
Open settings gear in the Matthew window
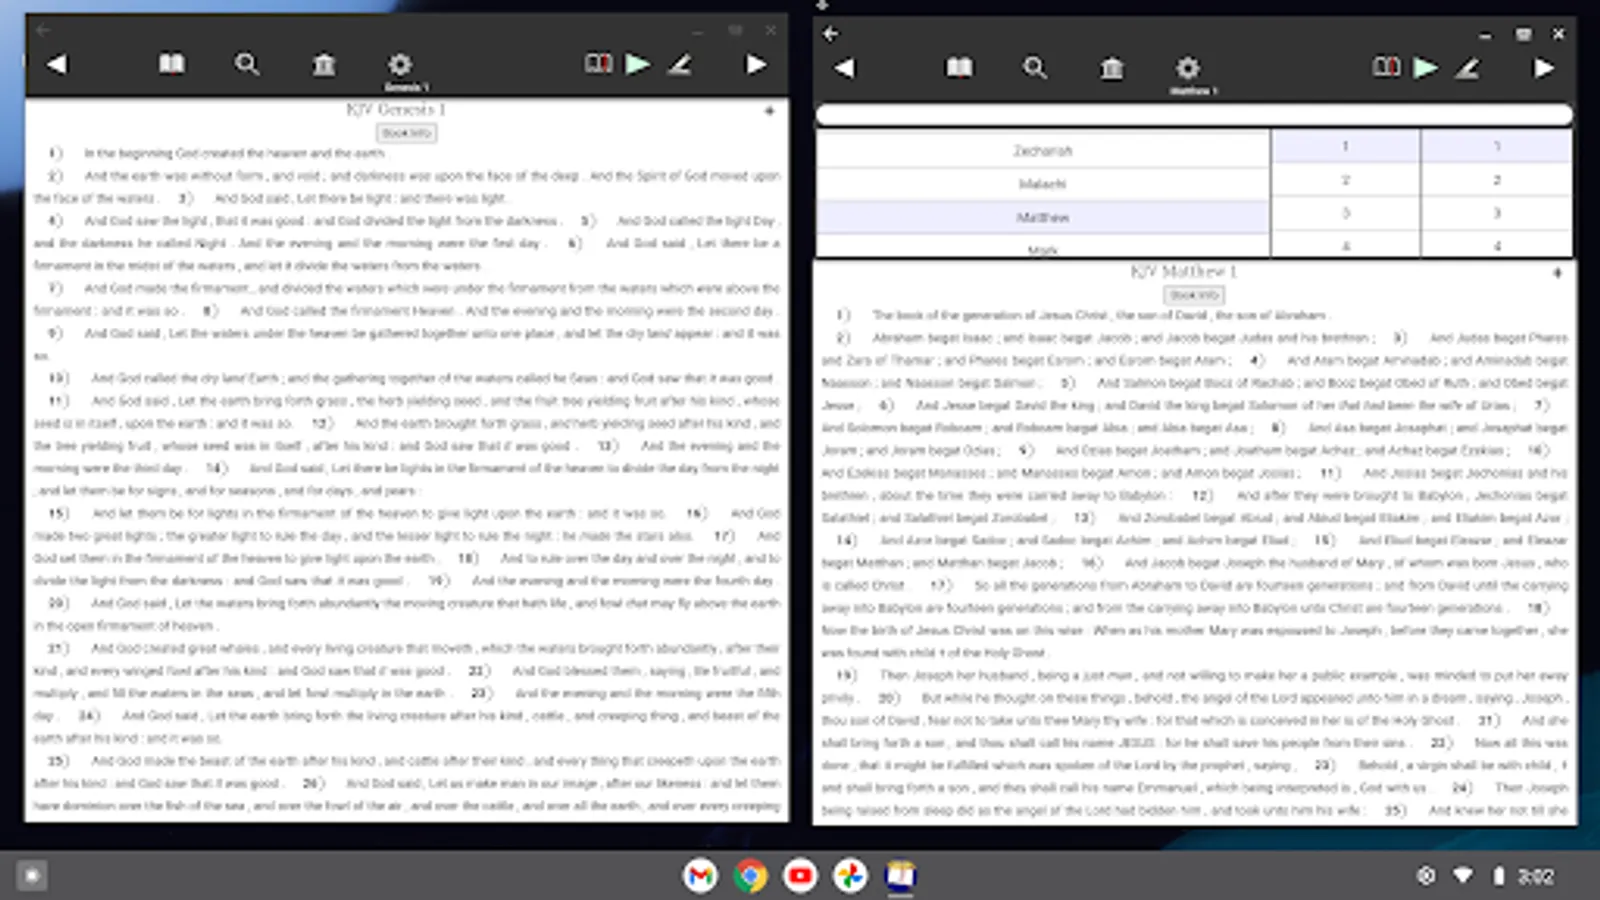pyautogui.click(x=1188, y=69)
